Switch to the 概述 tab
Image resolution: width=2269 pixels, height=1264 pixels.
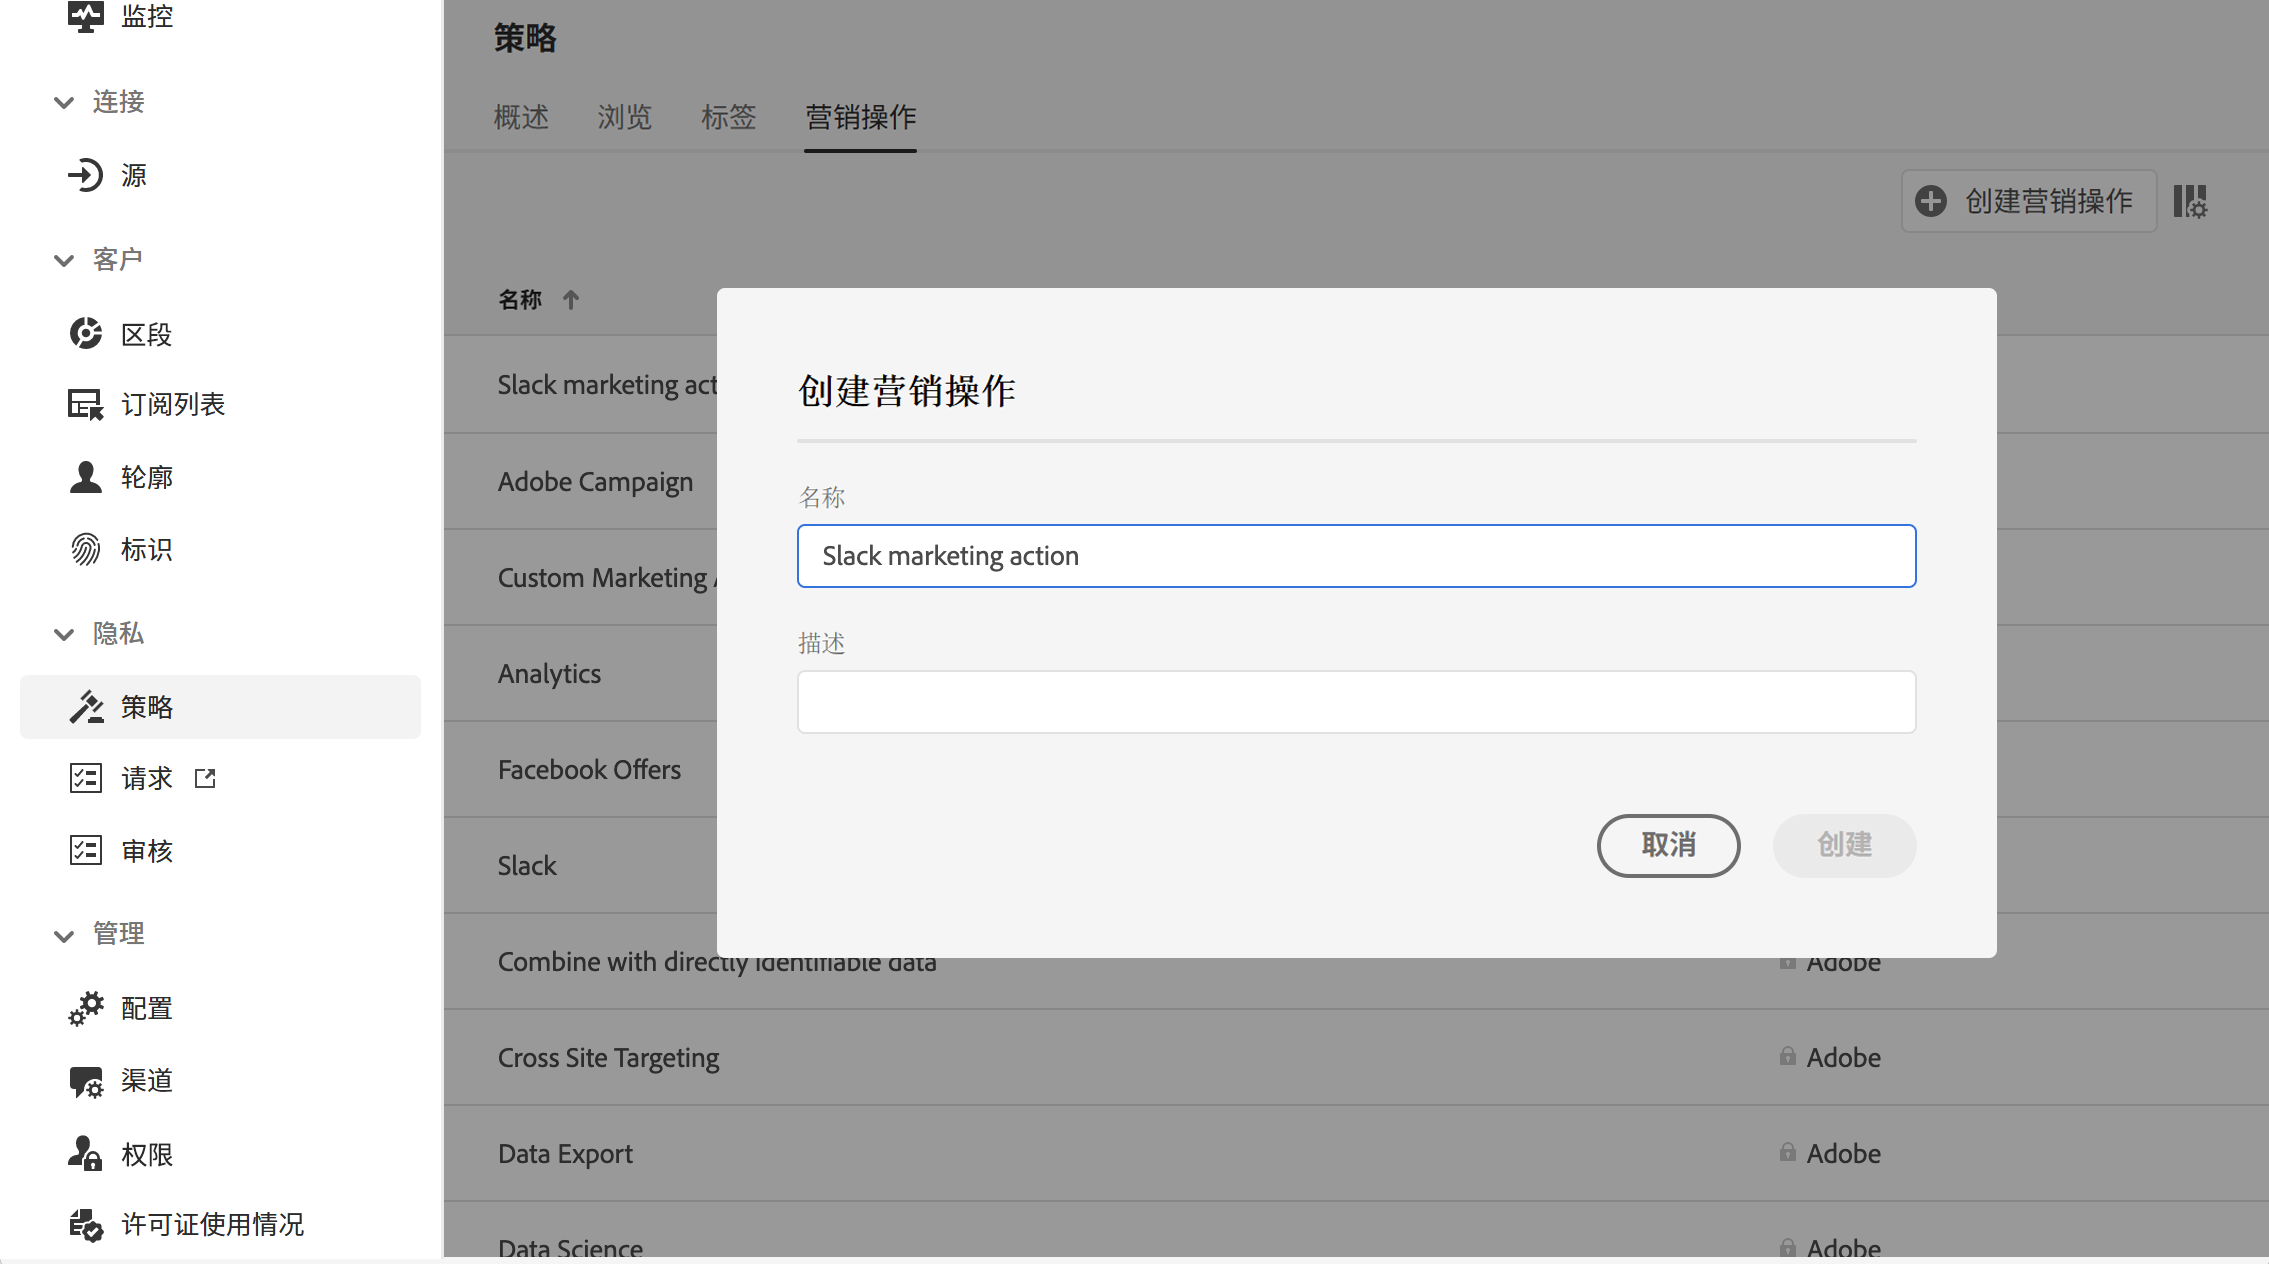[521, 117]
